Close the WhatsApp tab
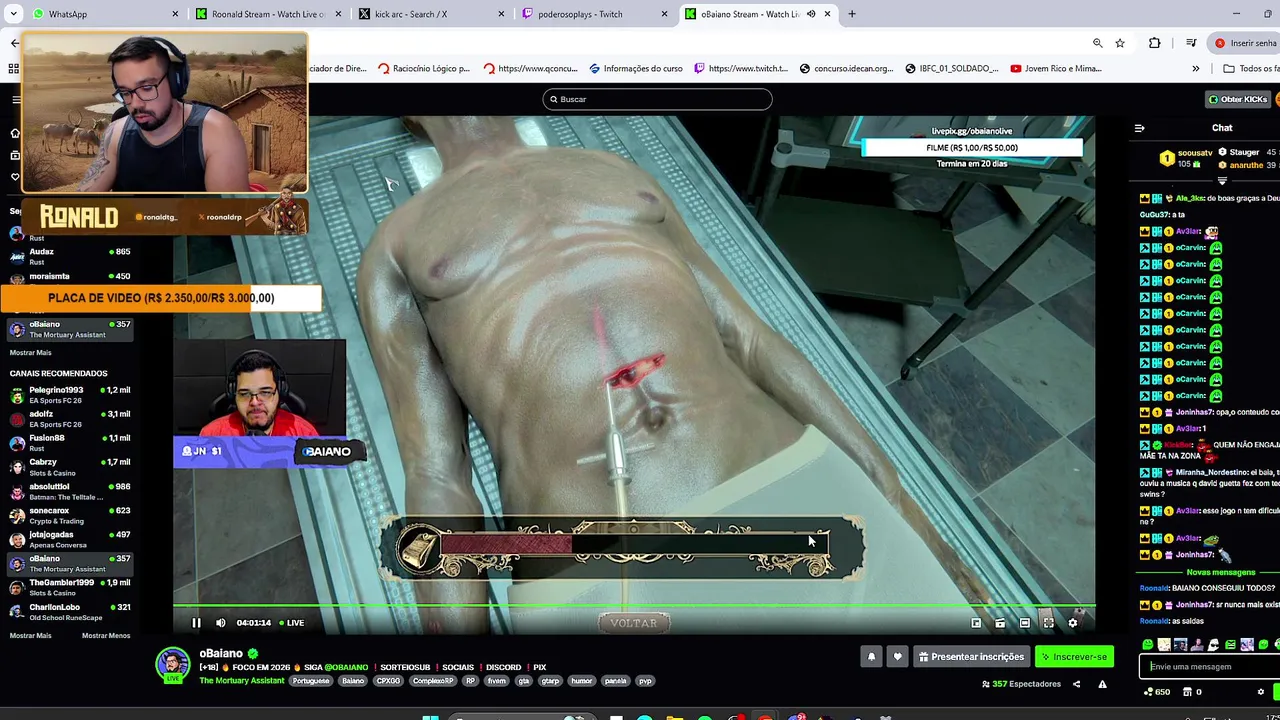Screen dimensions: 1280x720 click(175, 14)
